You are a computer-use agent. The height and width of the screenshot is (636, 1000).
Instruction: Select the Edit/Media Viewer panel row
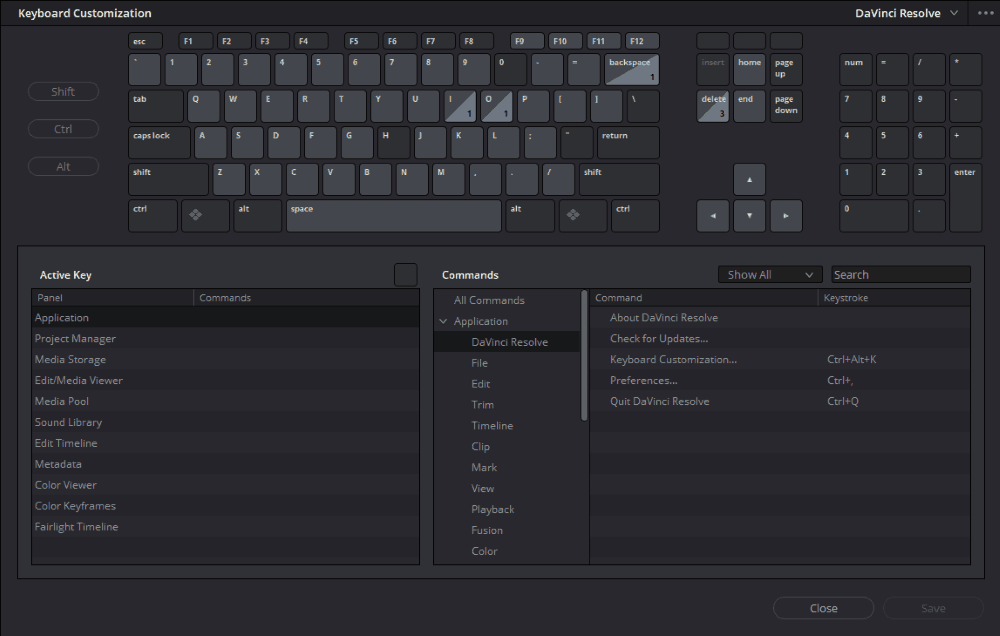(x=226, y=381)
